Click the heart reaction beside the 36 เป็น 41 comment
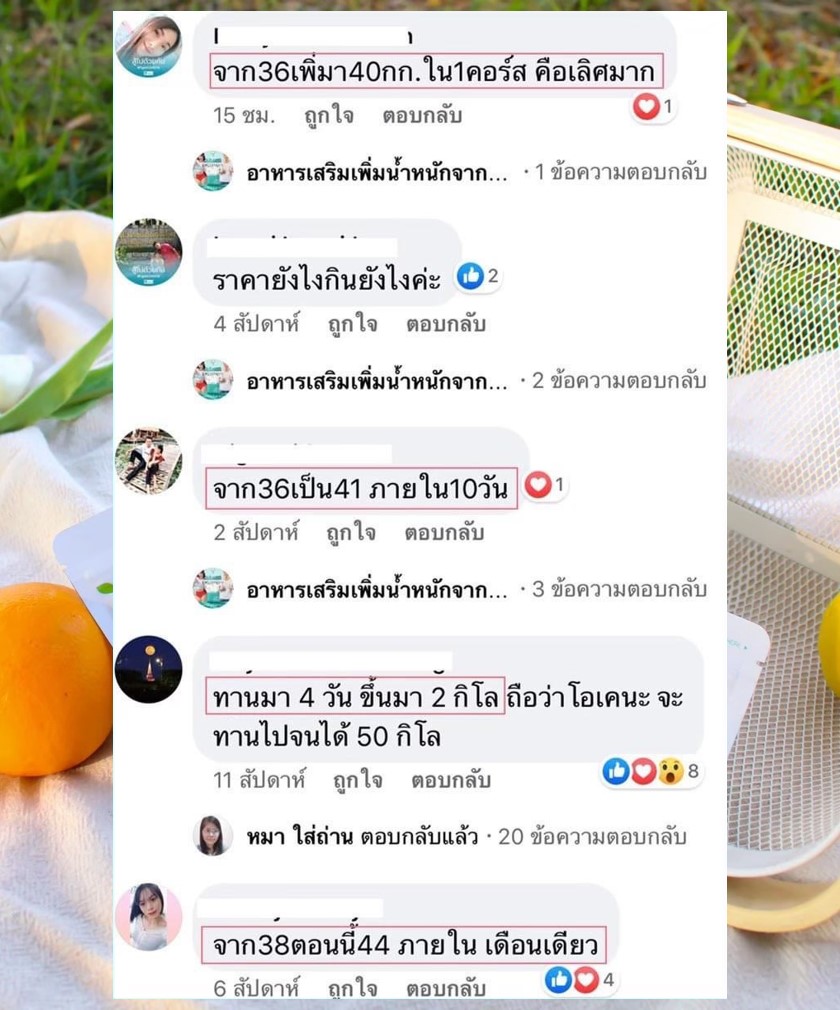 coord(538,484)
